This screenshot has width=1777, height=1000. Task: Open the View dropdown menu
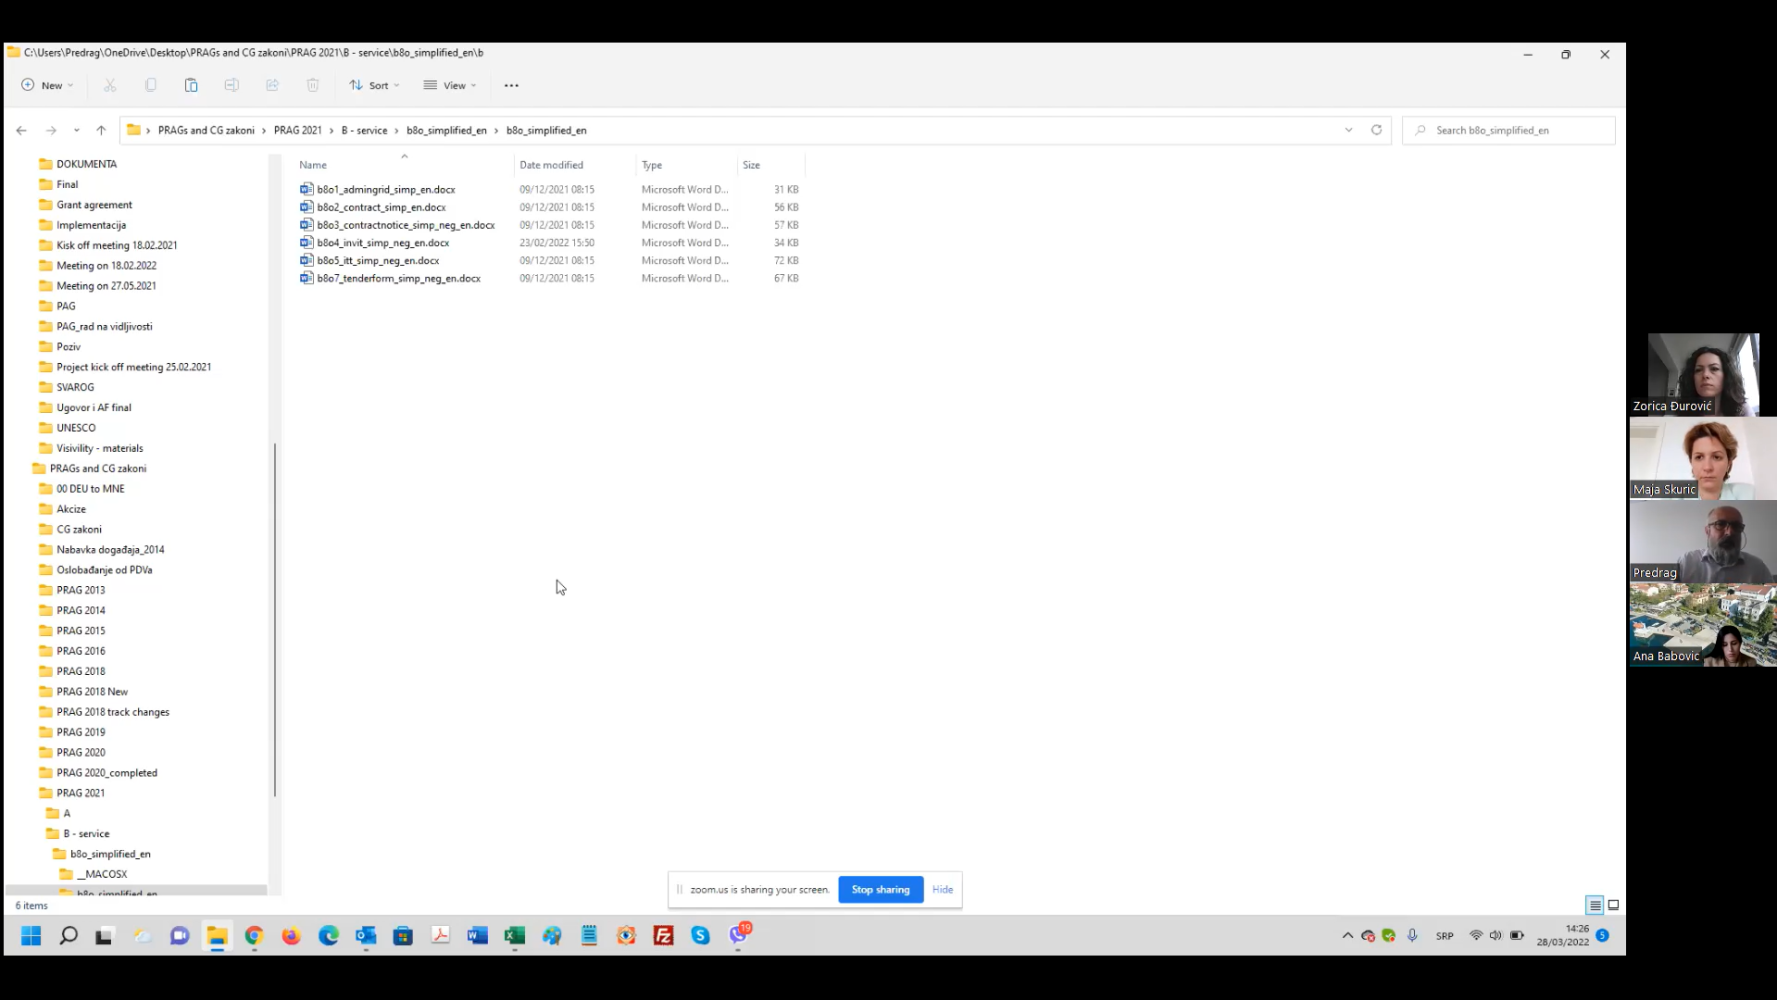(x=450, y=86)
